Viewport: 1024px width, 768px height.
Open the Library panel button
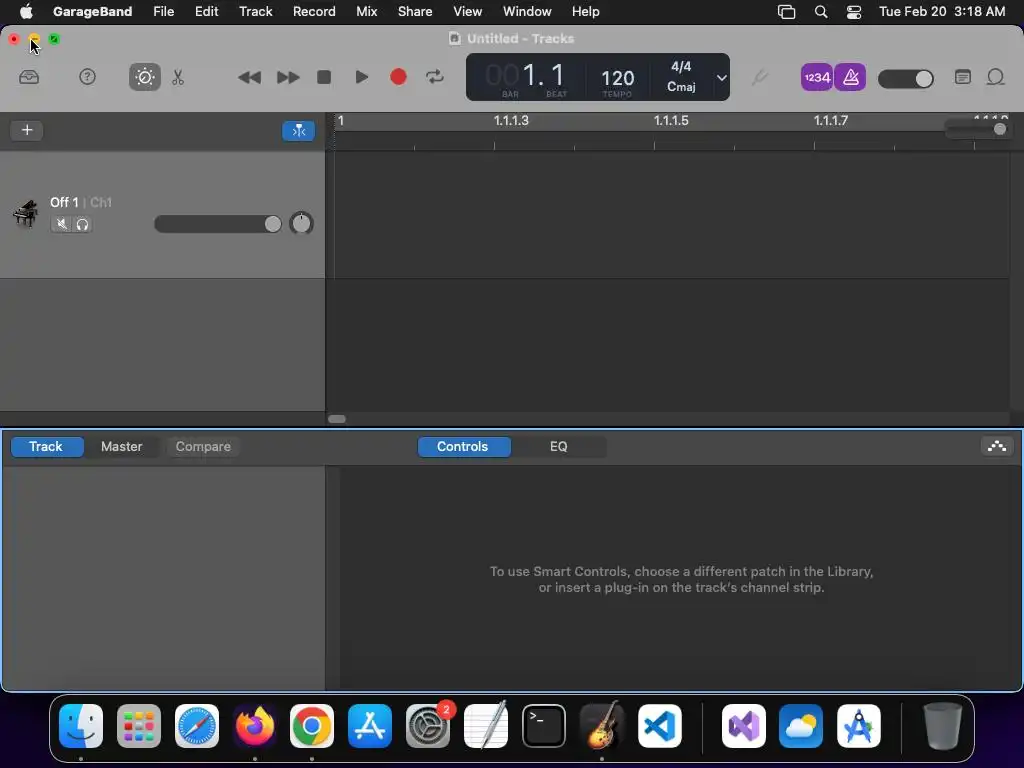pyautogui.click(x=29, y=77)
